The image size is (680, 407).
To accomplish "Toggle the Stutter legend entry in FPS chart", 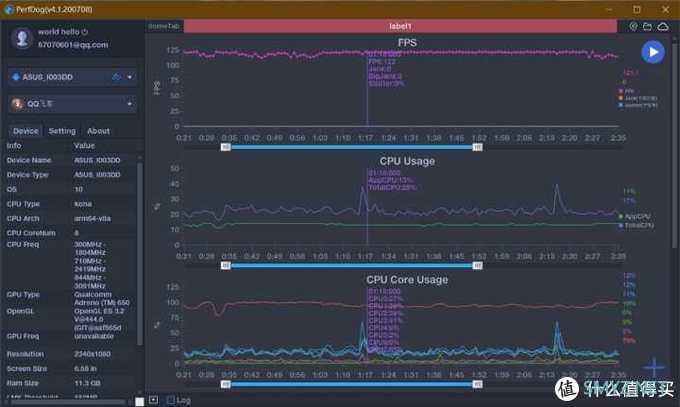I will coord(638,105).
